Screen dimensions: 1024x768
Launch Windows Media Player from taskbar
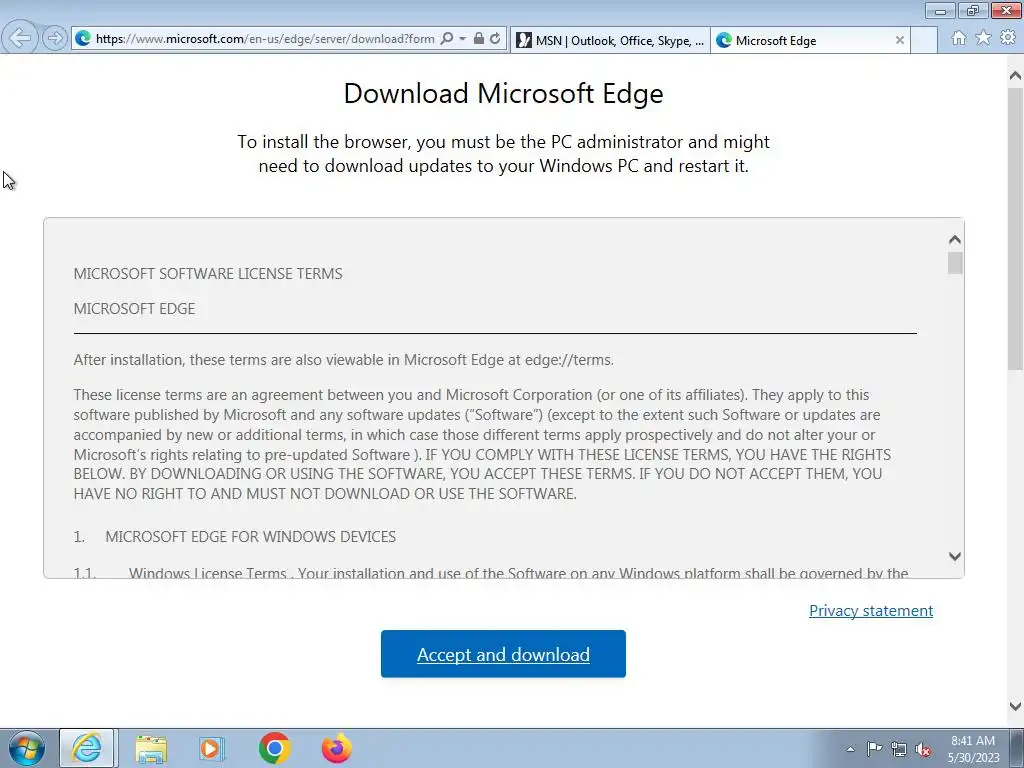212,749
